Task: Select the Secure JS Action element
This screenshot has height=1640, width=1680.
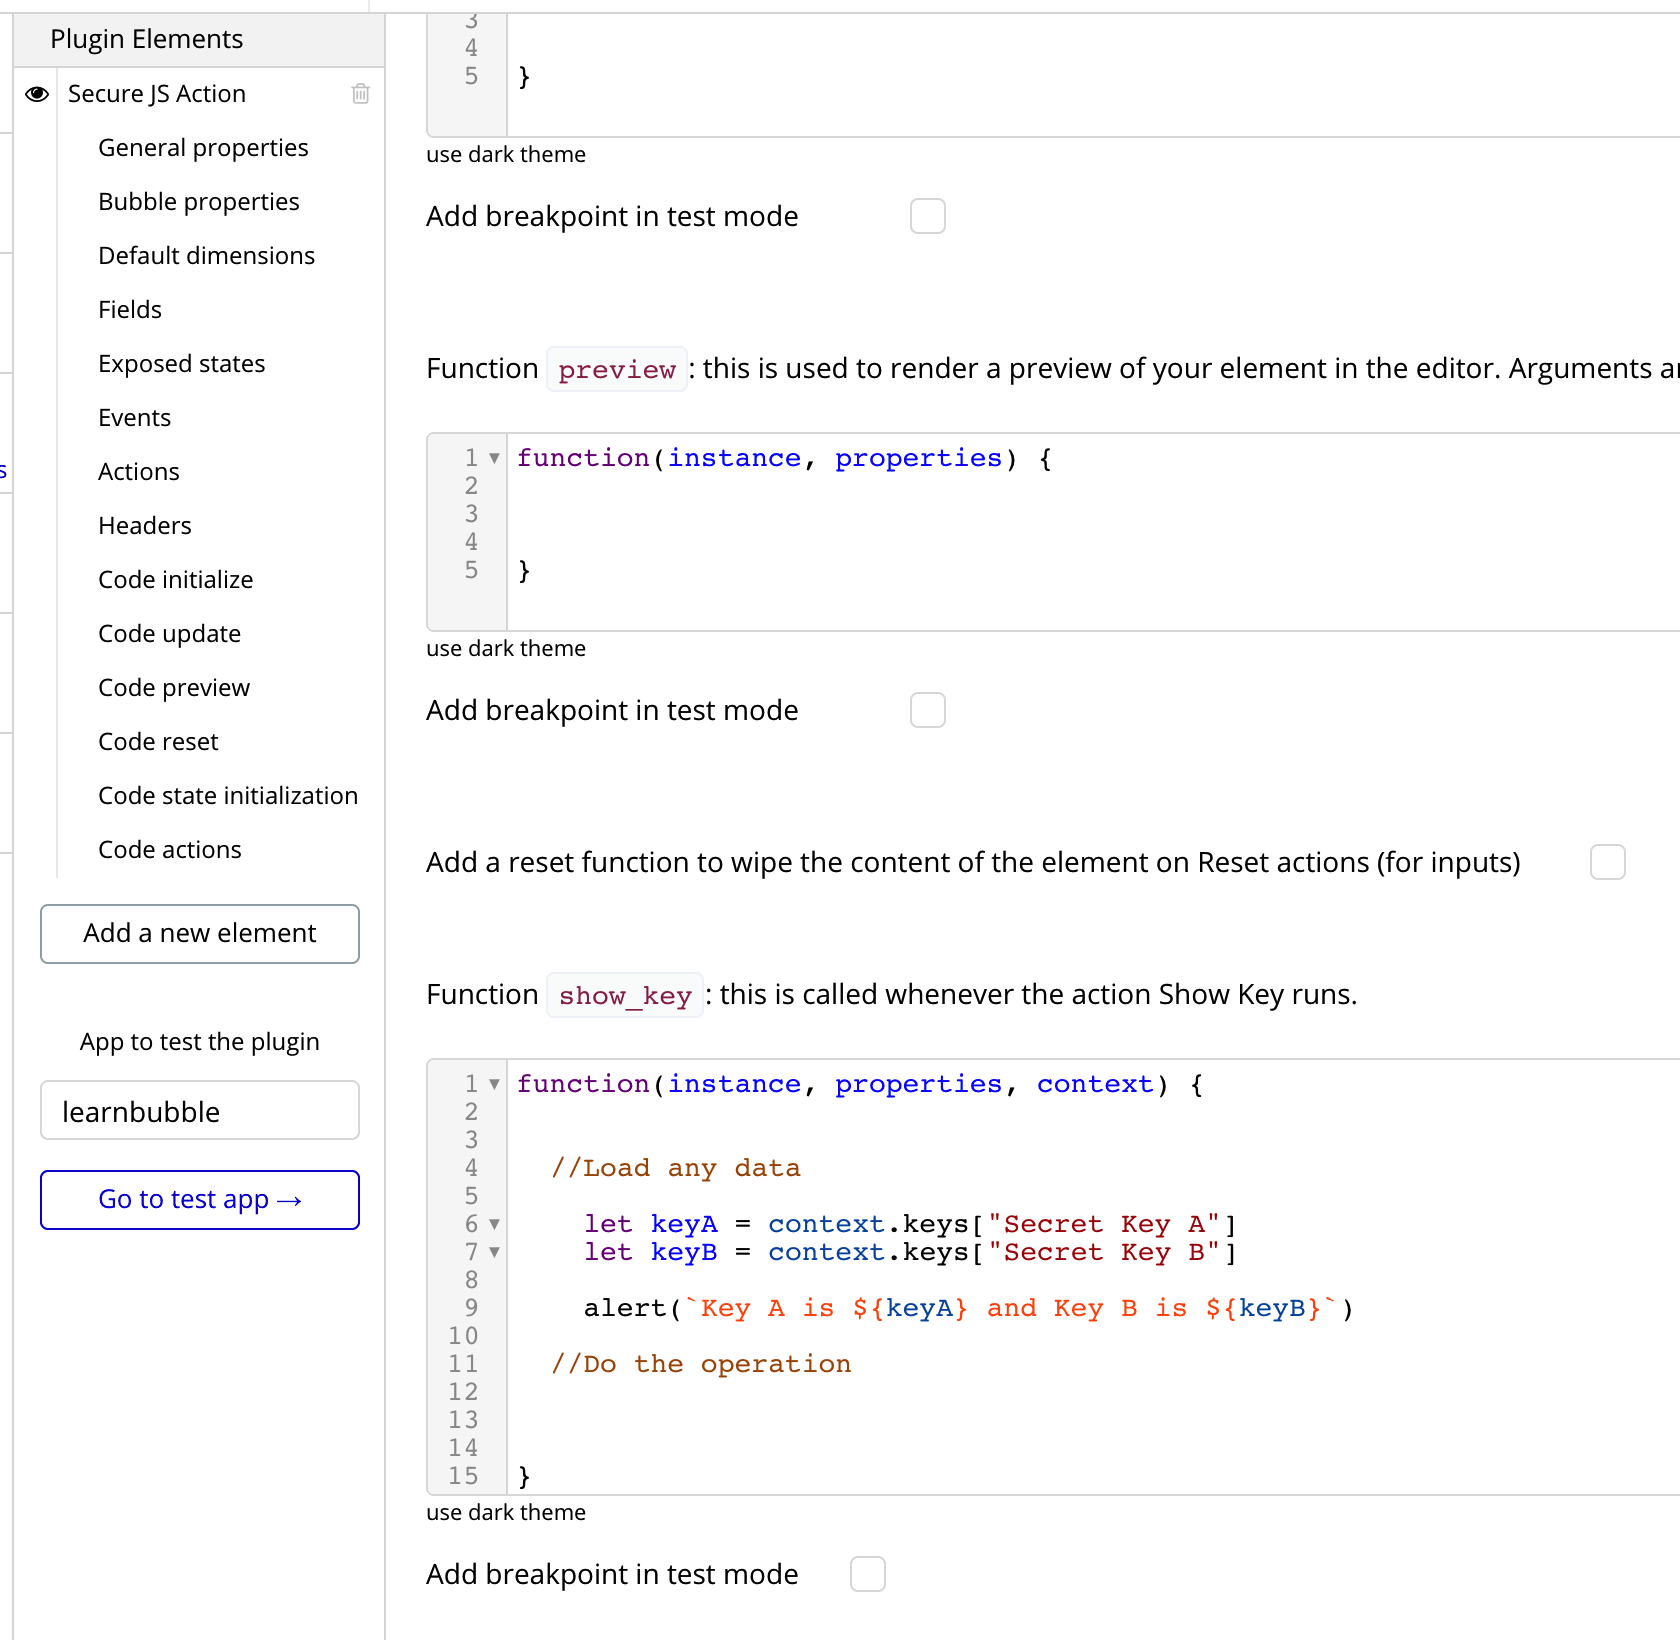Action: (157, 94)
